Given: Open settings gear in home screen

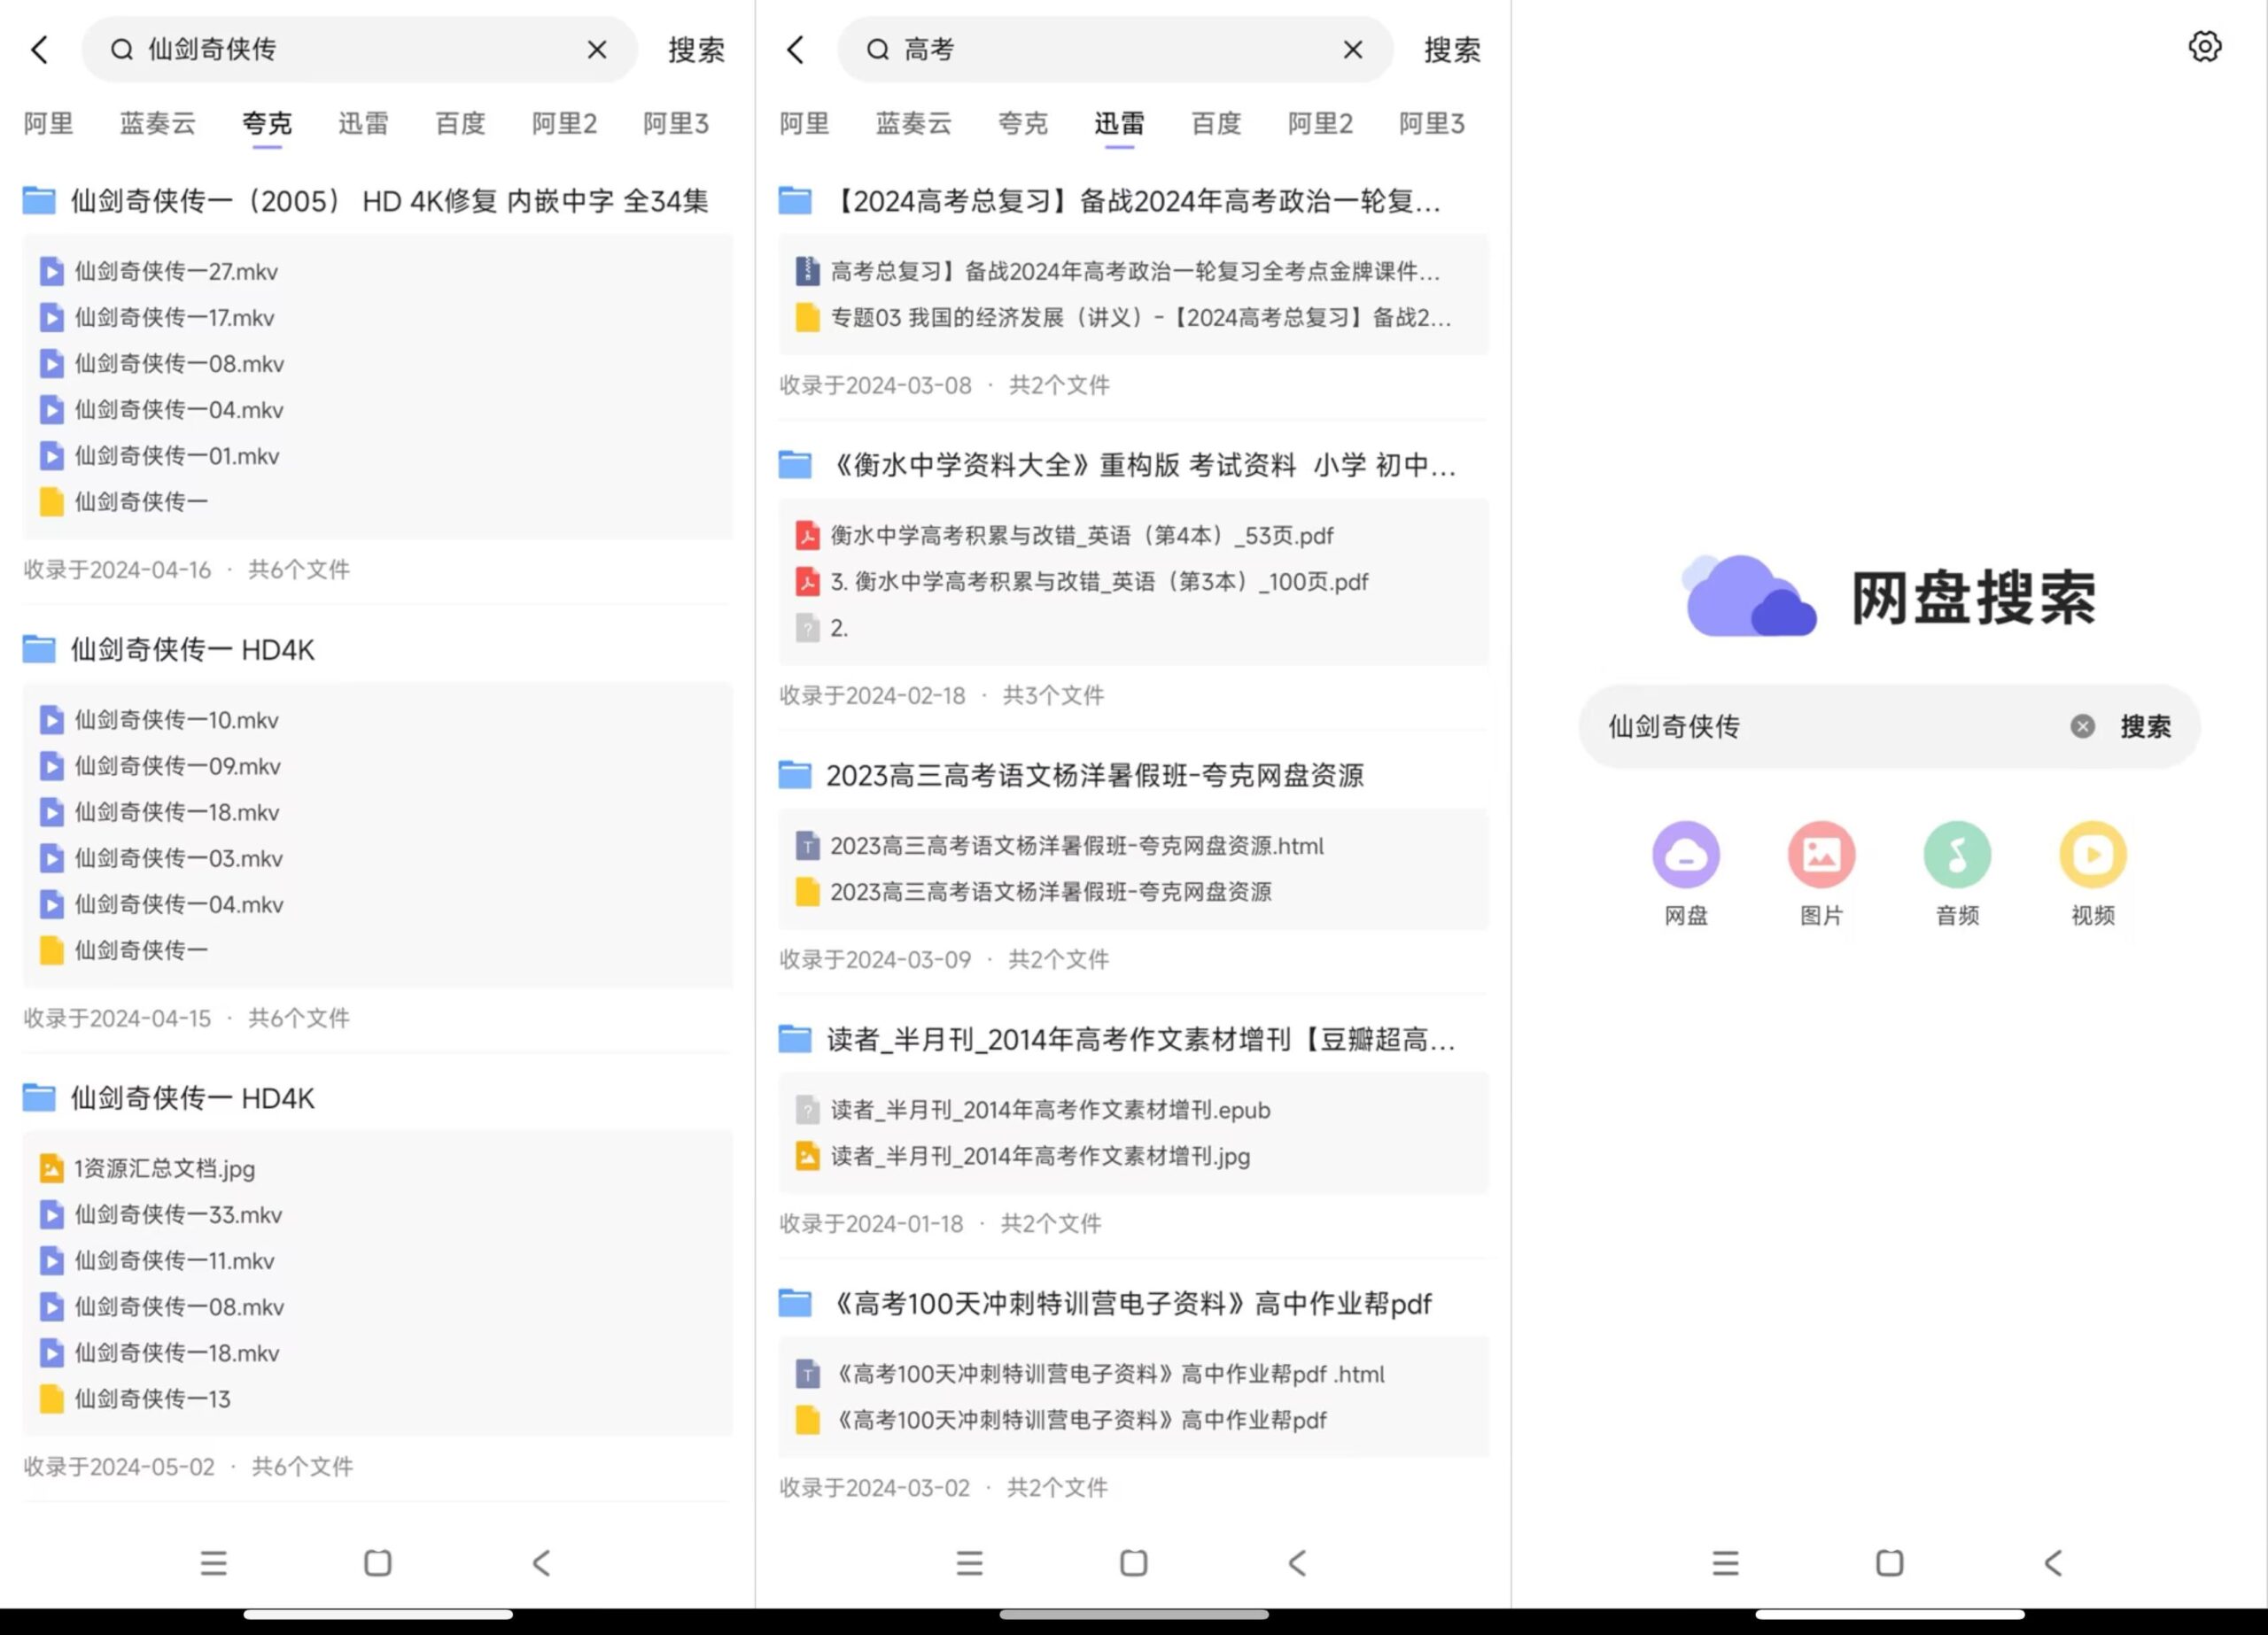Looking at the screenshot, I should 2204,46.
